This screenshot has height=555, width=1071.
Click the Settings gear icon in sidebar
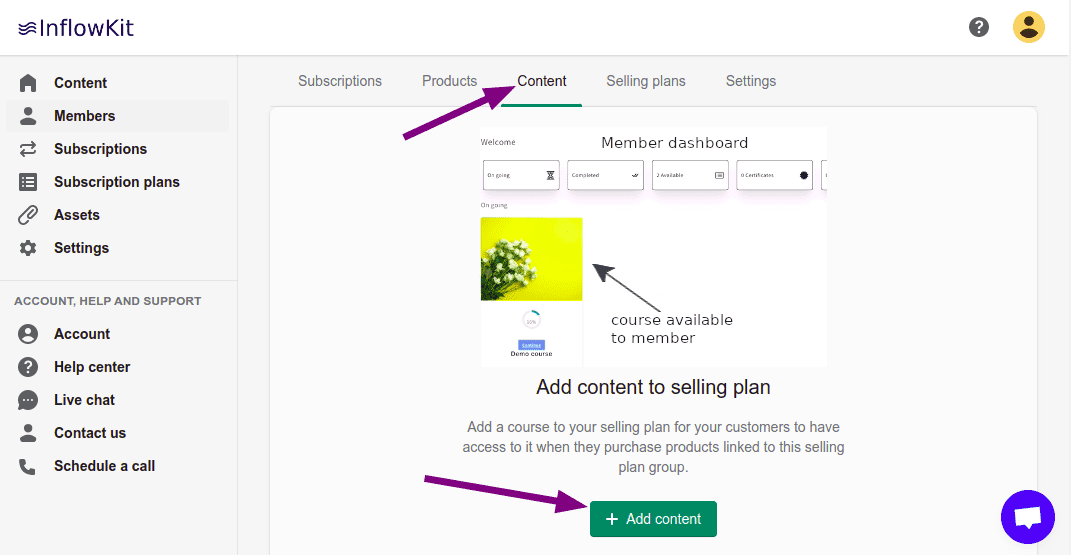(28, 248)
